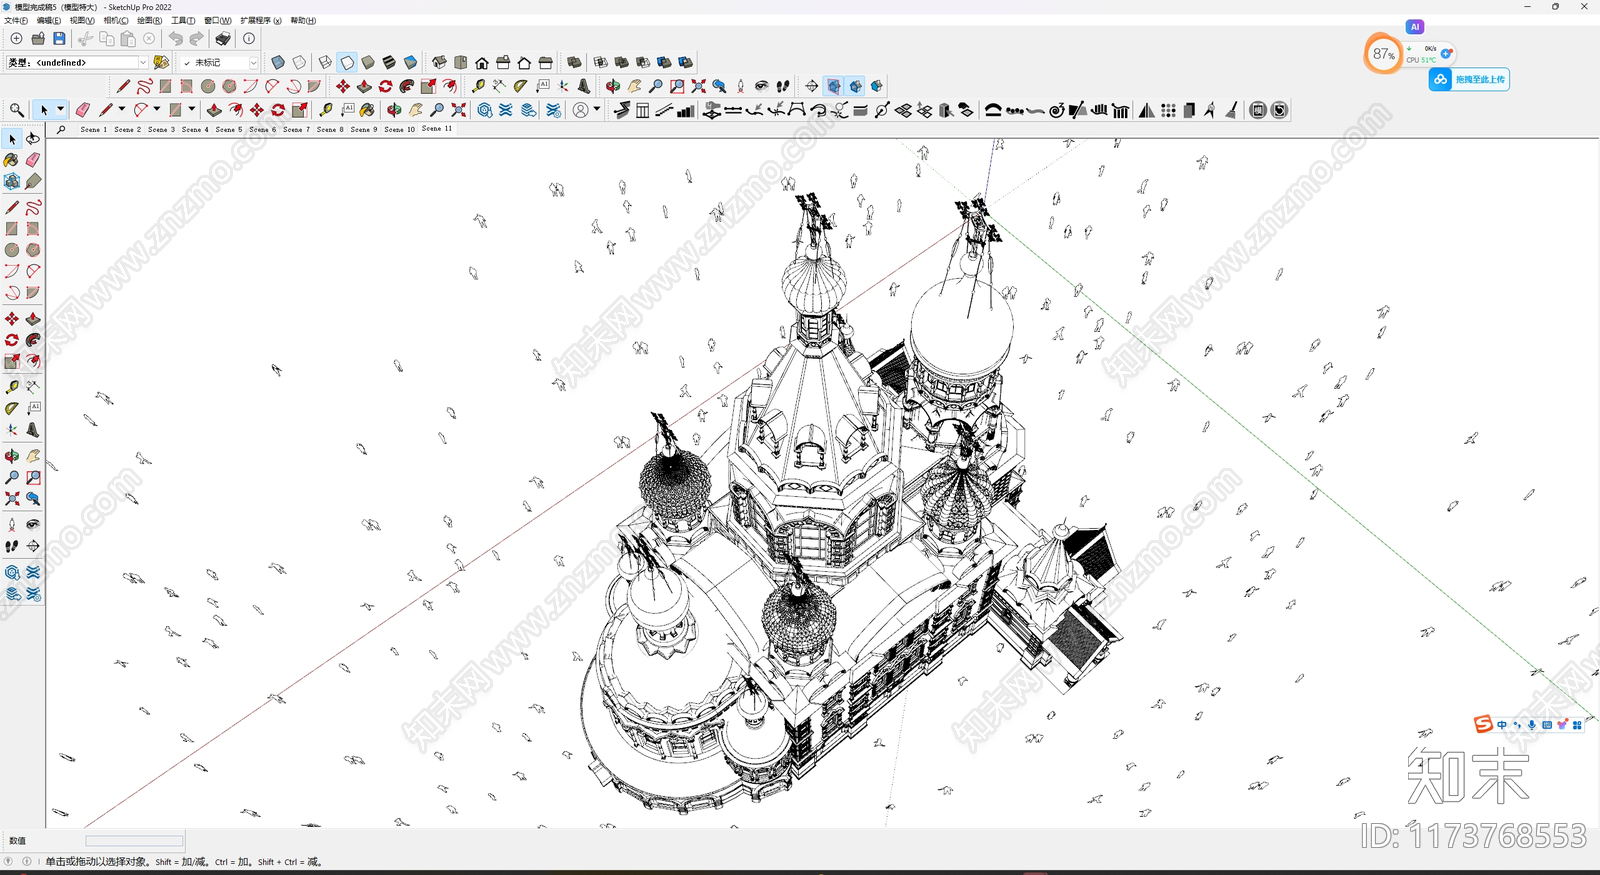Click the 87% usage circle widget
This screenshot has height=875, width=1600.
pyautogui.click(x=1383, y=54)
